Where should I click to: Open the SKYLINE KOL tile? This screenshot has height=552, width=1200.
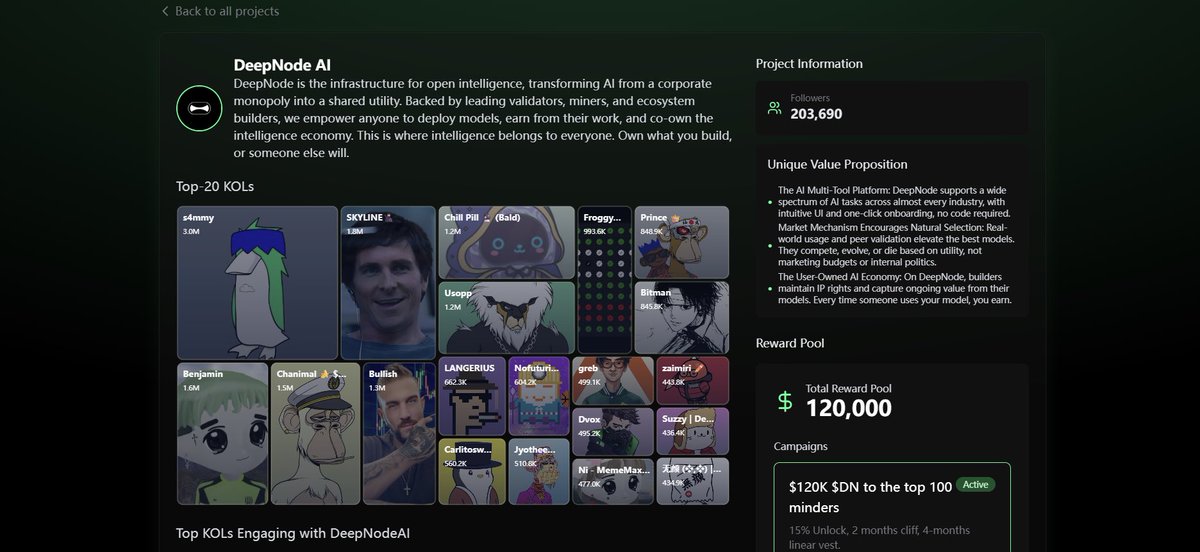pyautogui.click(x=388, y=282)
